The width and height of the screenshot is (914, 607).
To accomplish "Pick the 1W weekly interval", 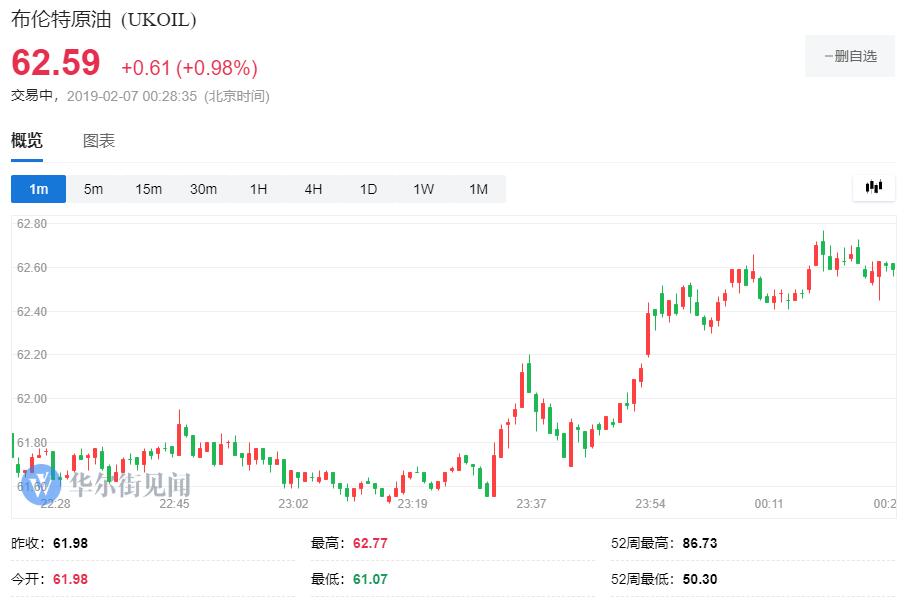I will pyautogui.click(x=423, y=189).
